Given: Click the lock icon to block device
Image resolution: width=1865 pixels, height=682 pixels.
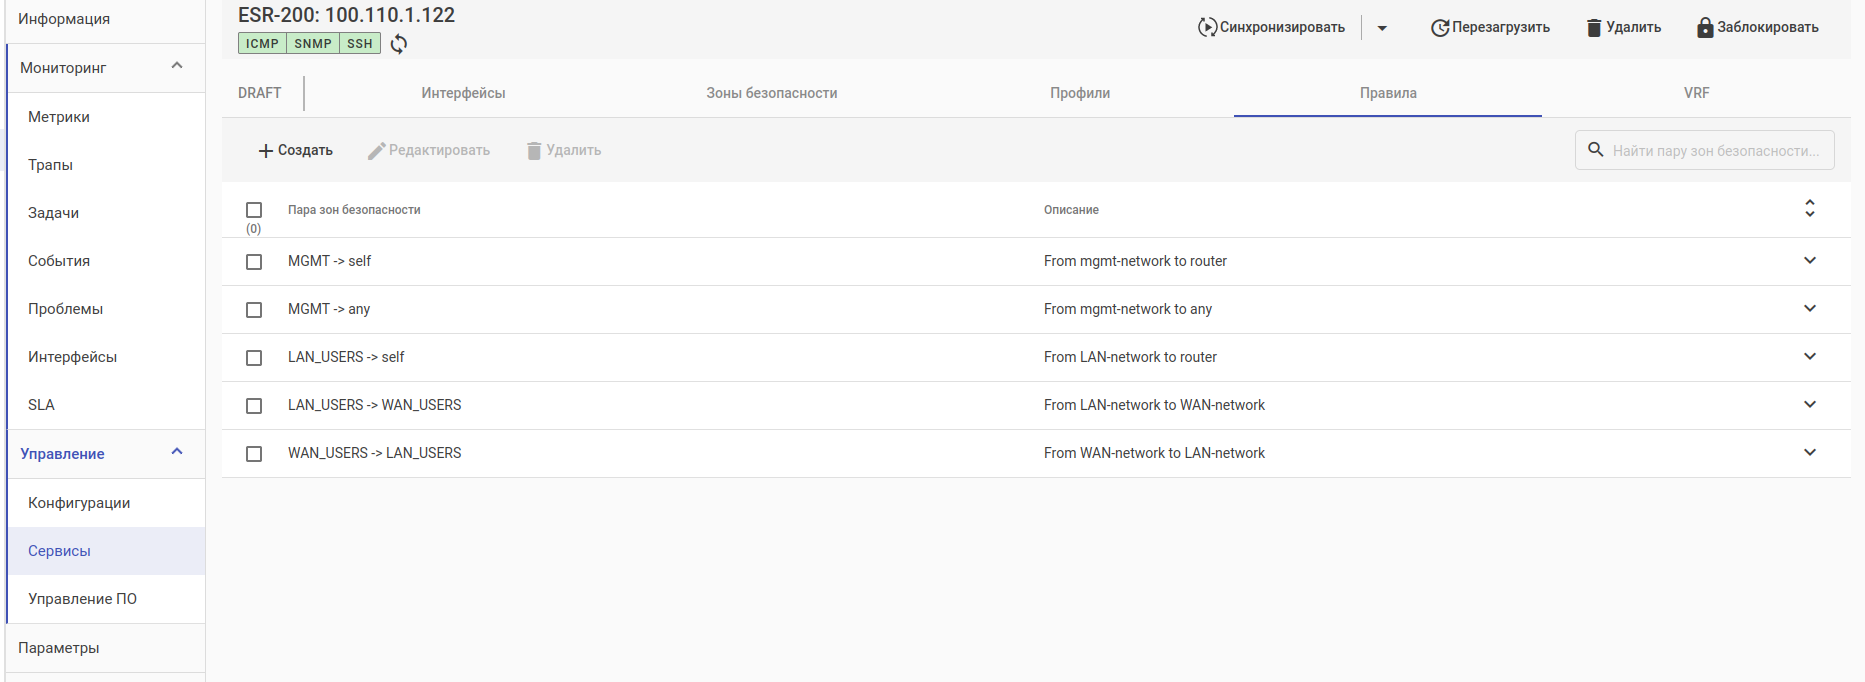Looking at the screenshot, I should click(x=1705, y=27).
